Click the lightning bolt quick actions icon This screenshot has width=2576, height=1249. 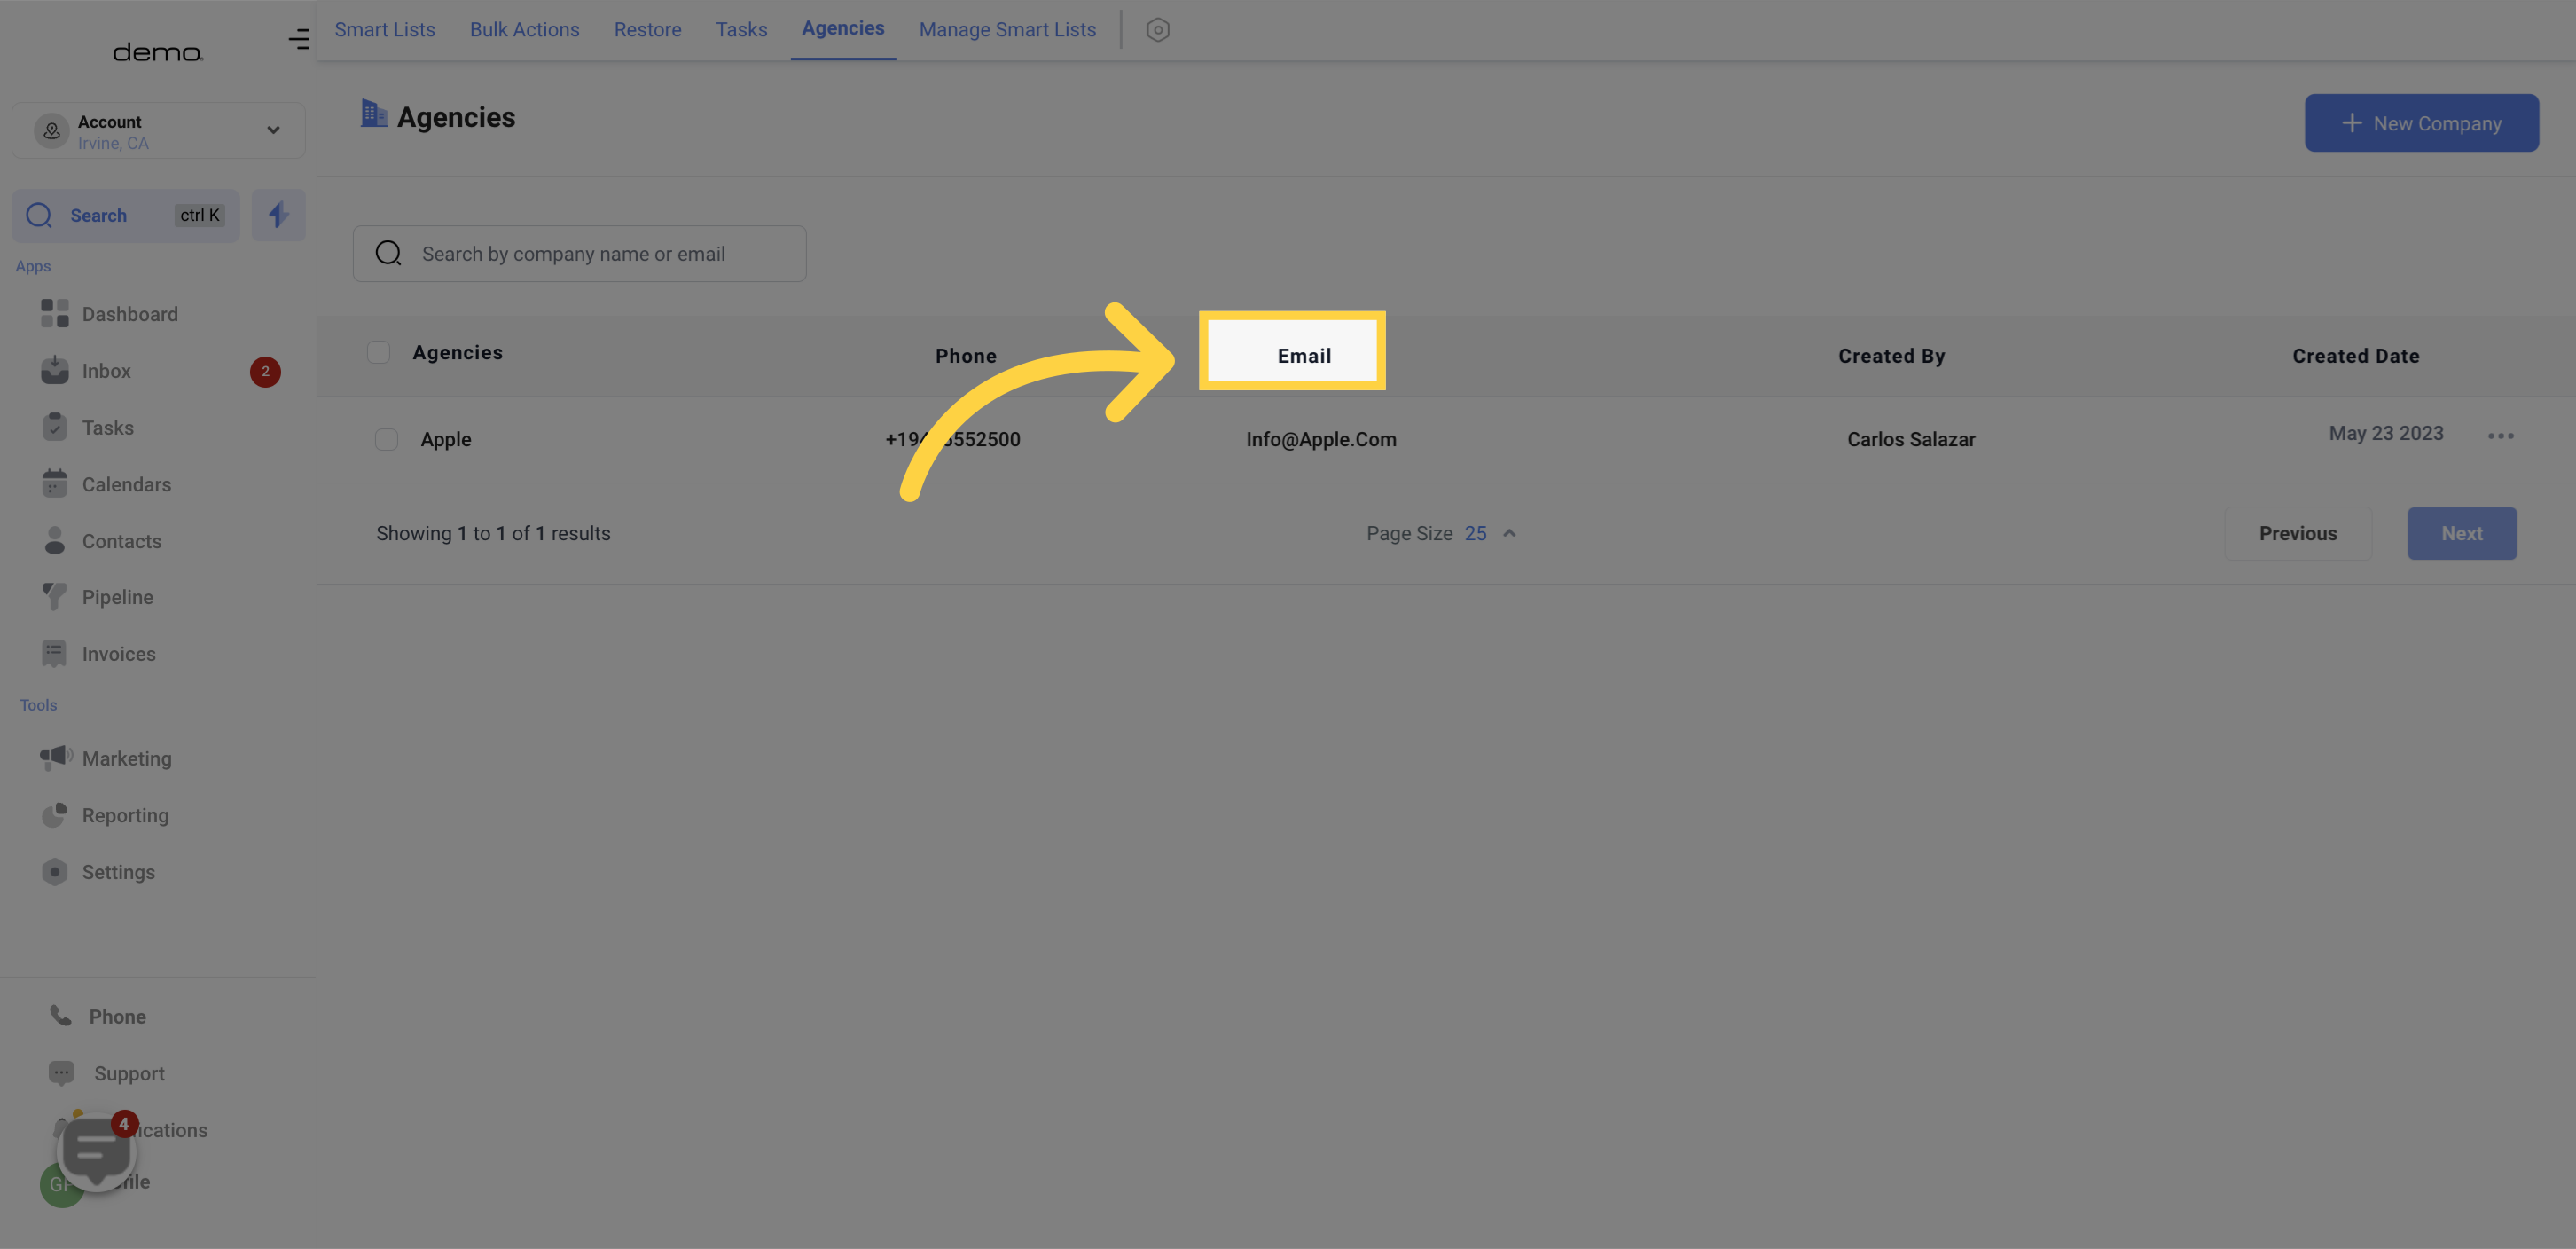(278, 215)
